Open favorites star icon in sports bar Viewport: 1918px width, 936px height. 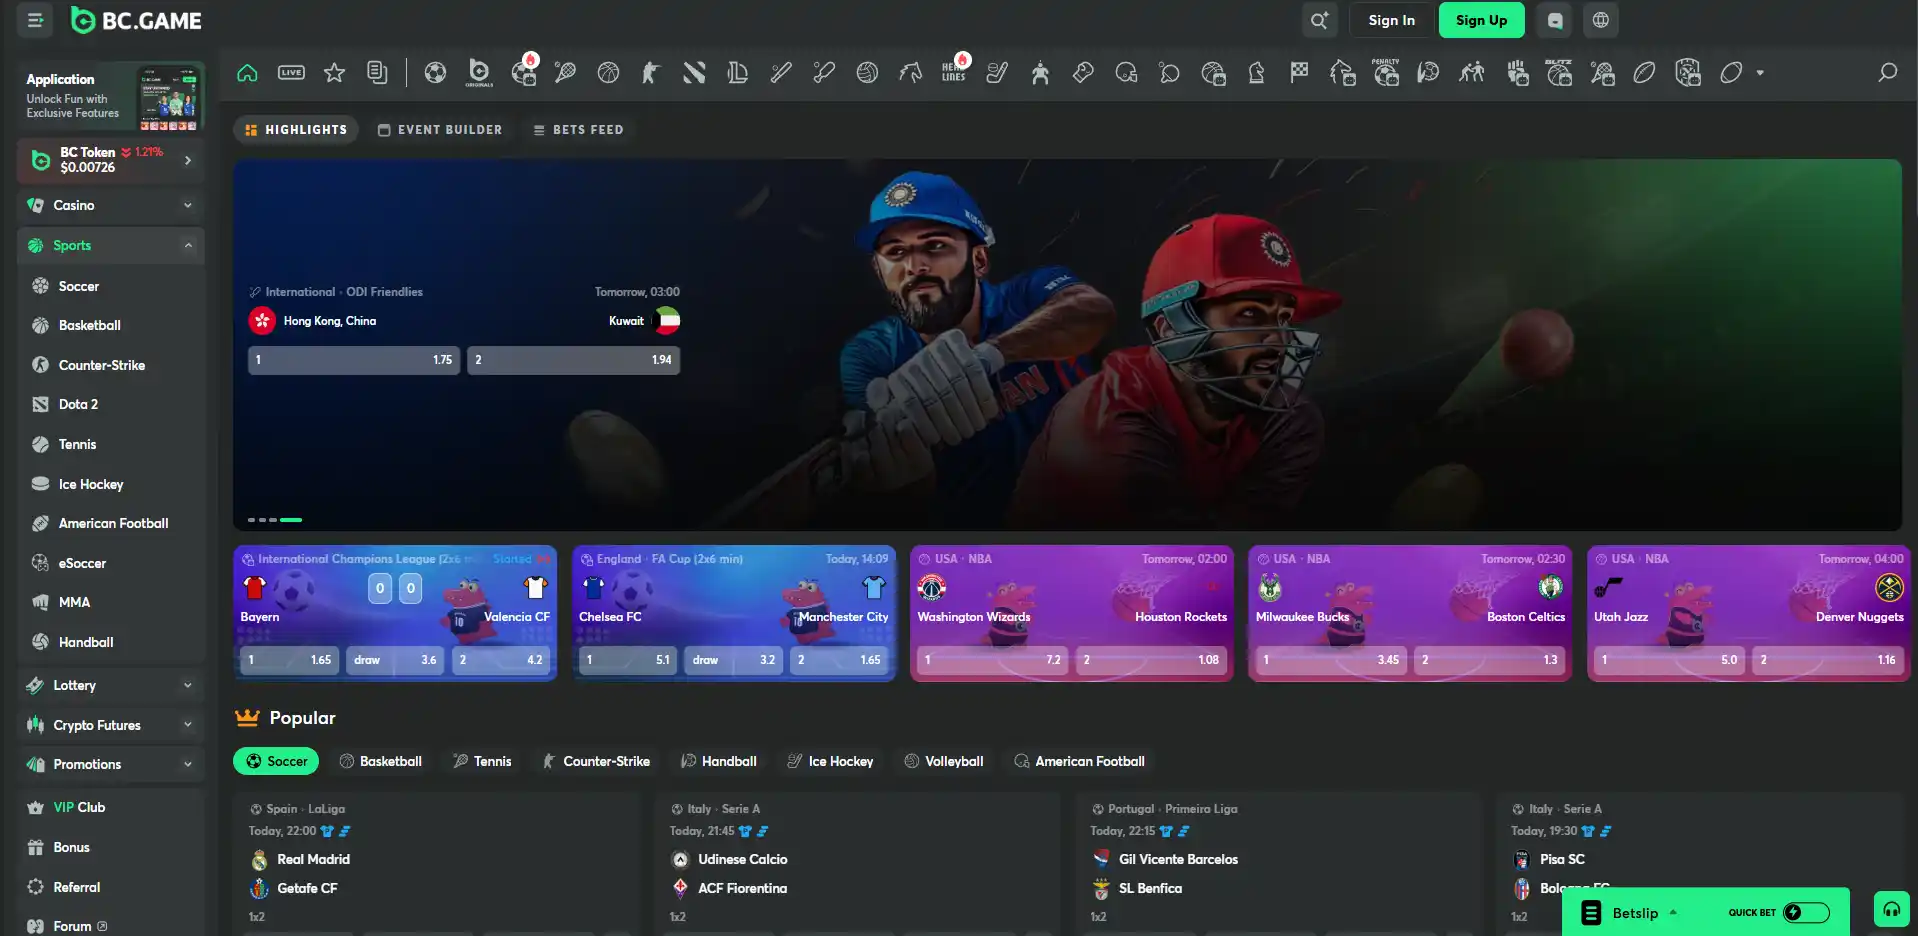pos(334,73)
